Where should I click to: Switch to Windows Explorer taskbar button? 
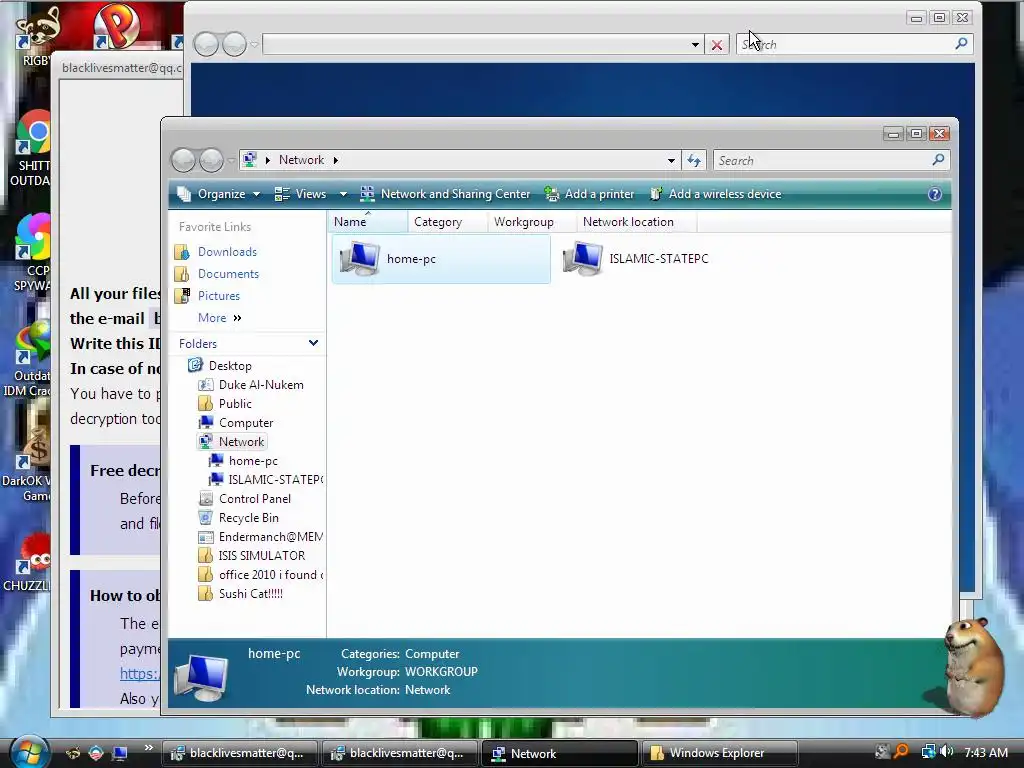[x=720, y=754]
